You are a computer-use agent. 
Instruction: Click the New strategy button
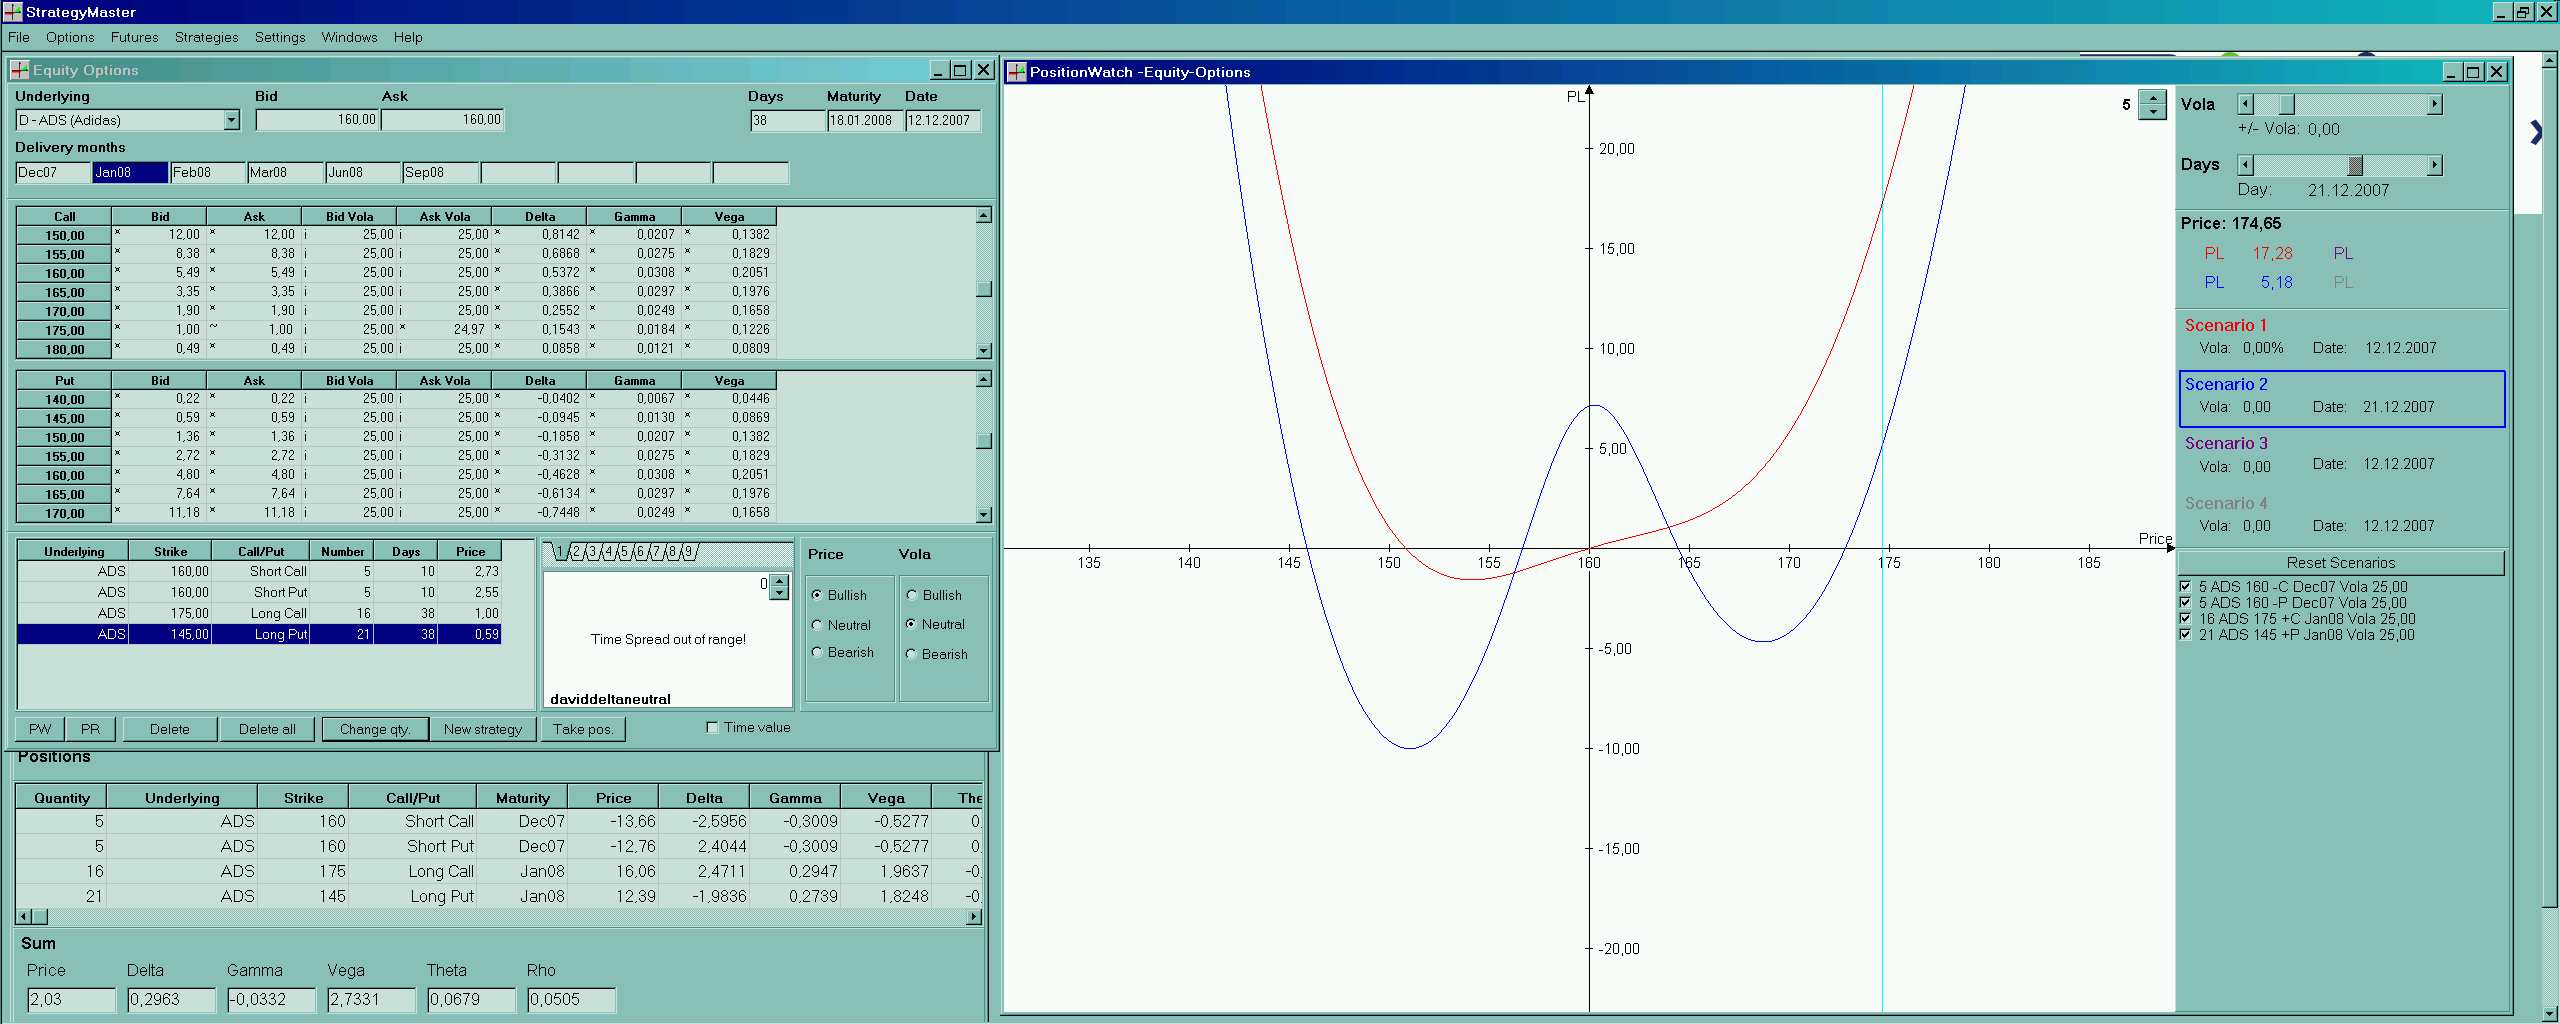tap(483, 729)
